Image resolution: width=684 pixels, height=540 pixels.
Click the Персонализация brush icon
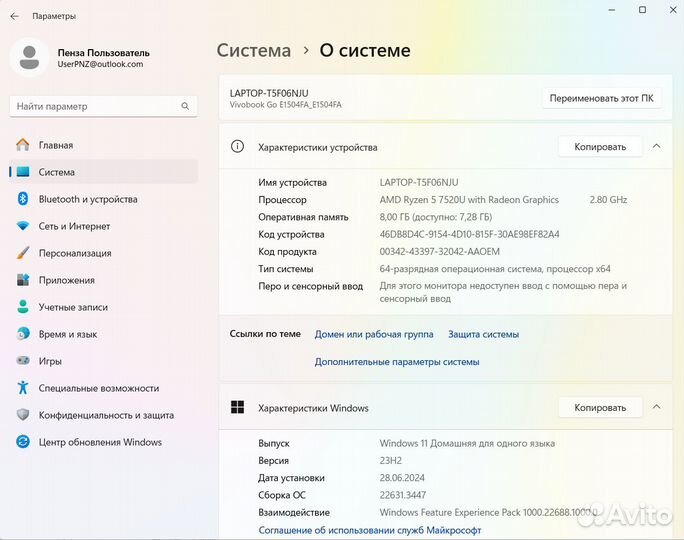point(23,253)
